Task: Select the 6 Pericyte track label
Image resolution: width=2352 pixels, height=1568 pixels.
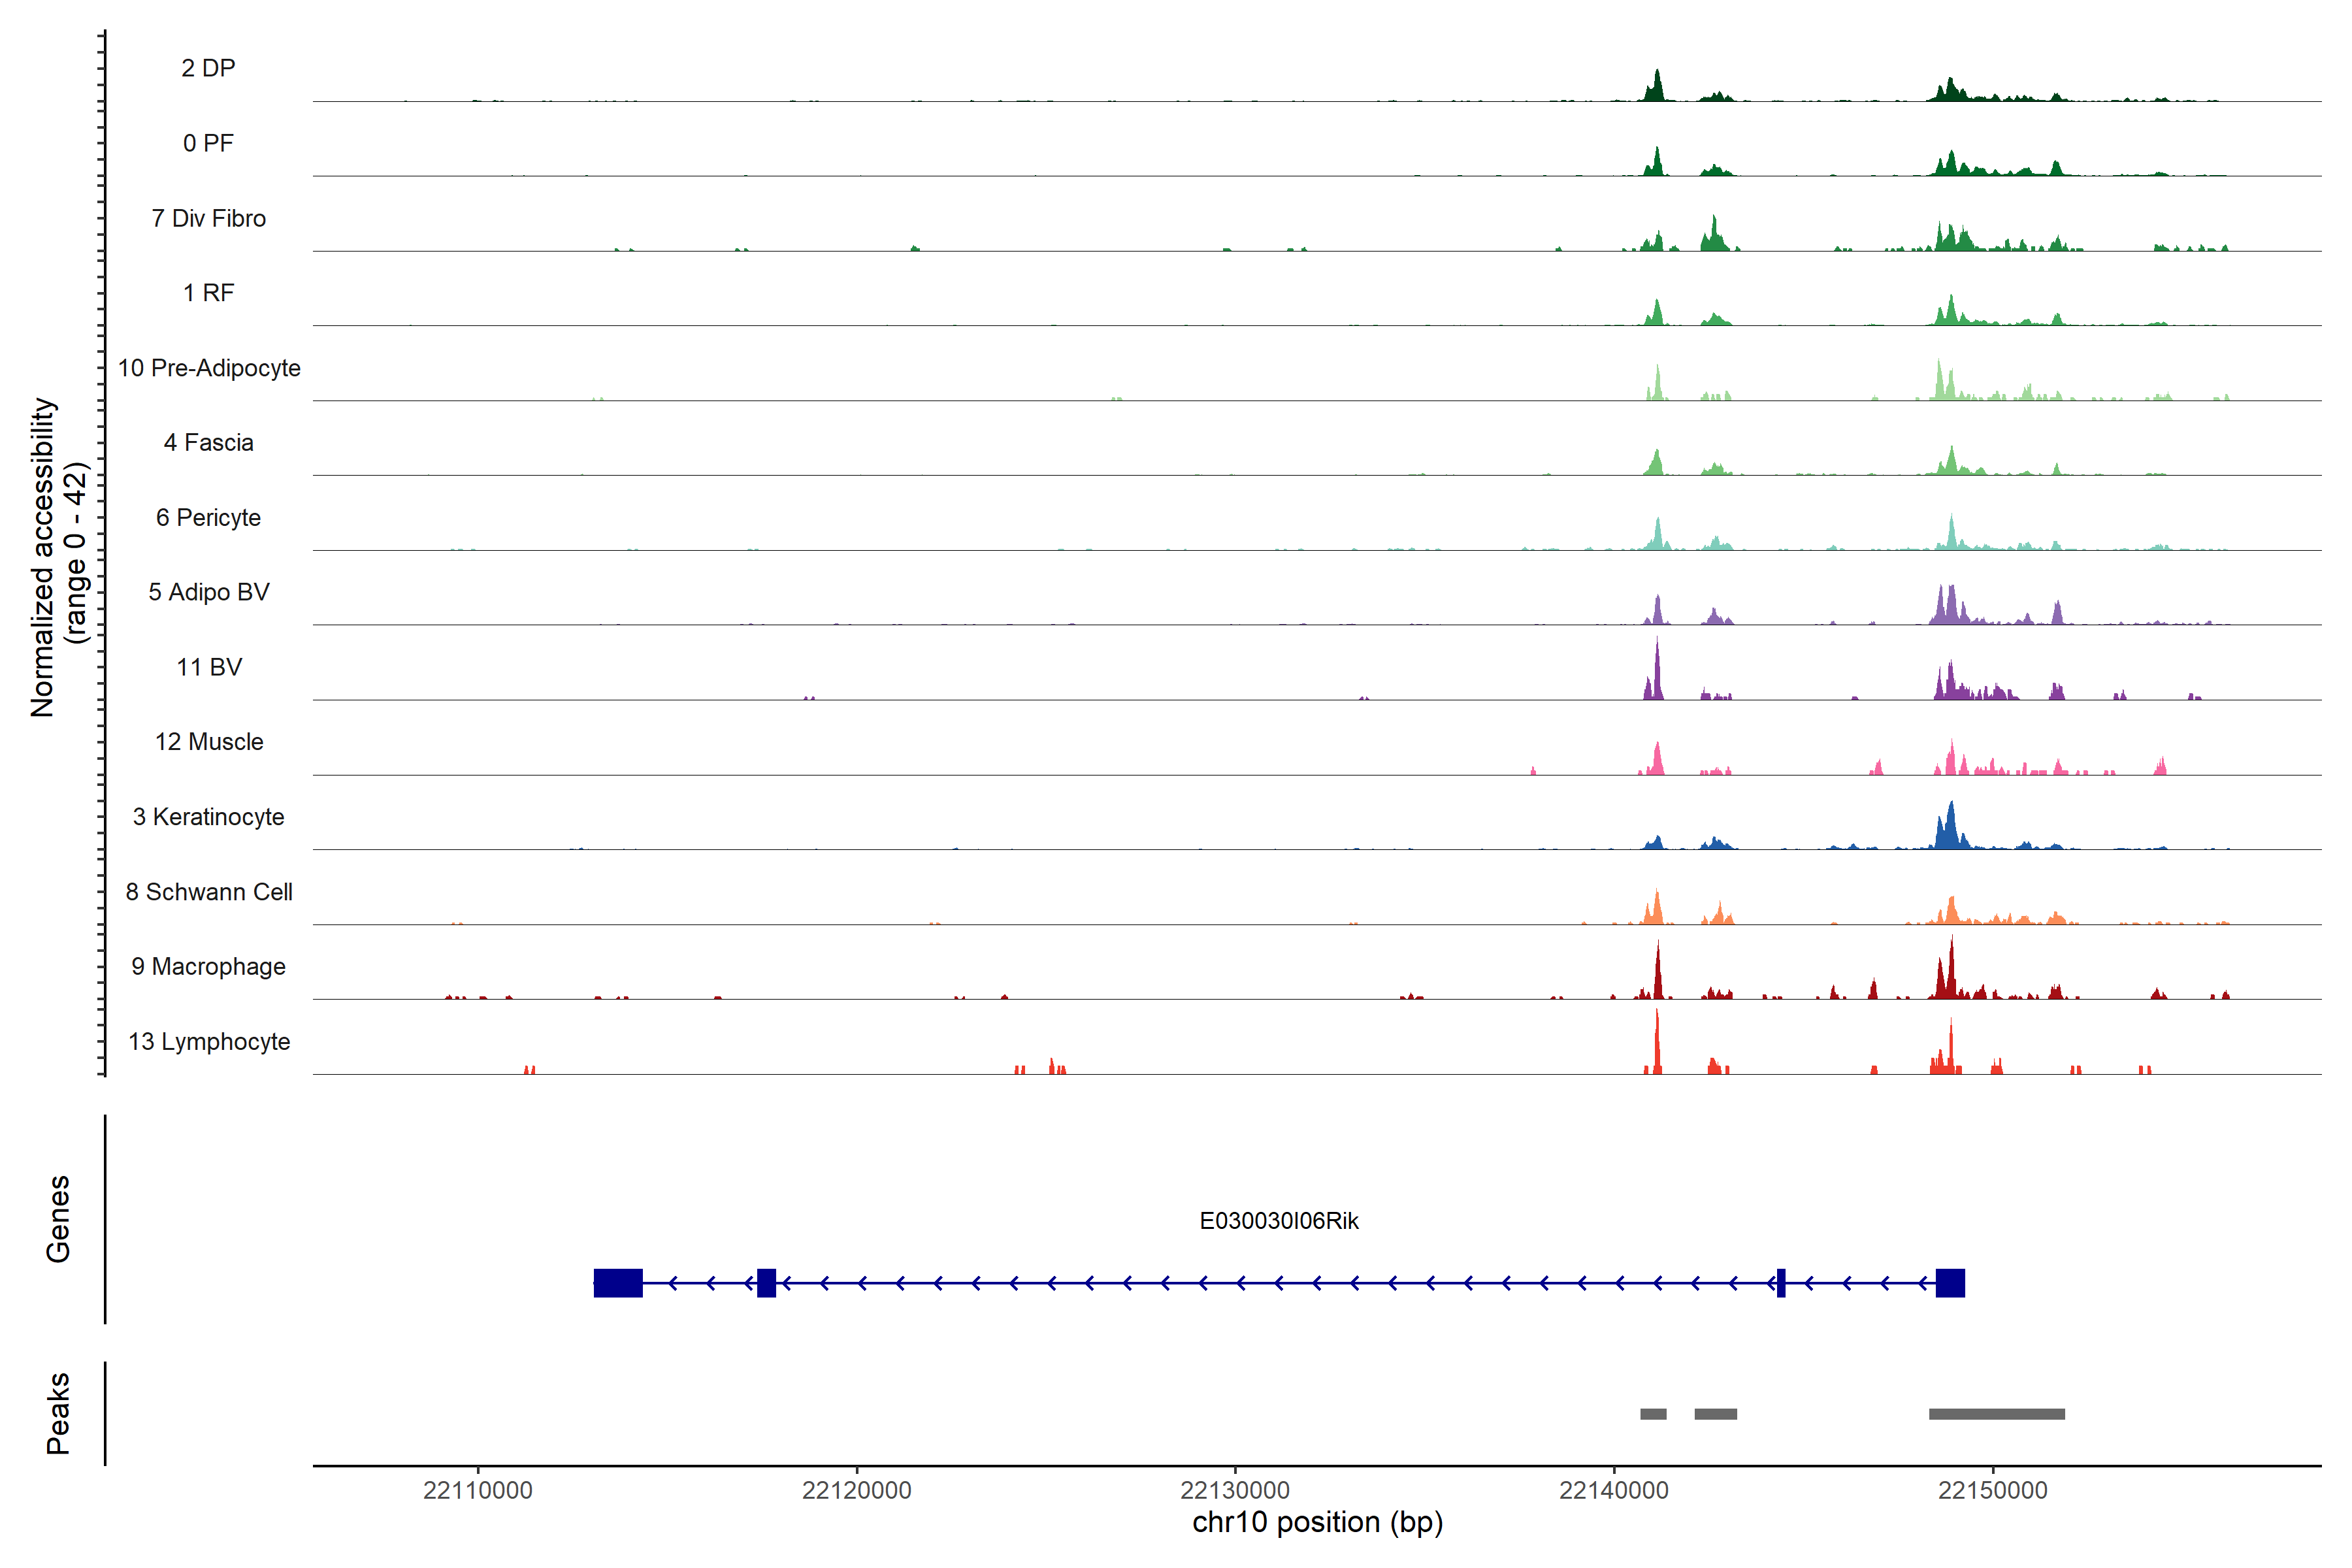Action: (208, 517)
